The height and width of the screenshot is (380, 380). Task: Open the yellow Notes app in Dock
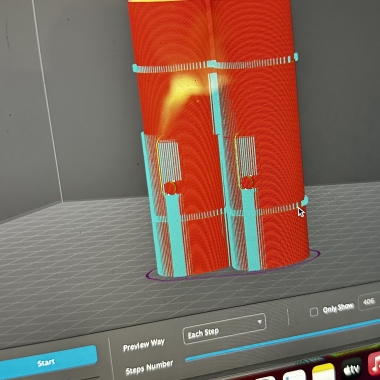point(323,372)
